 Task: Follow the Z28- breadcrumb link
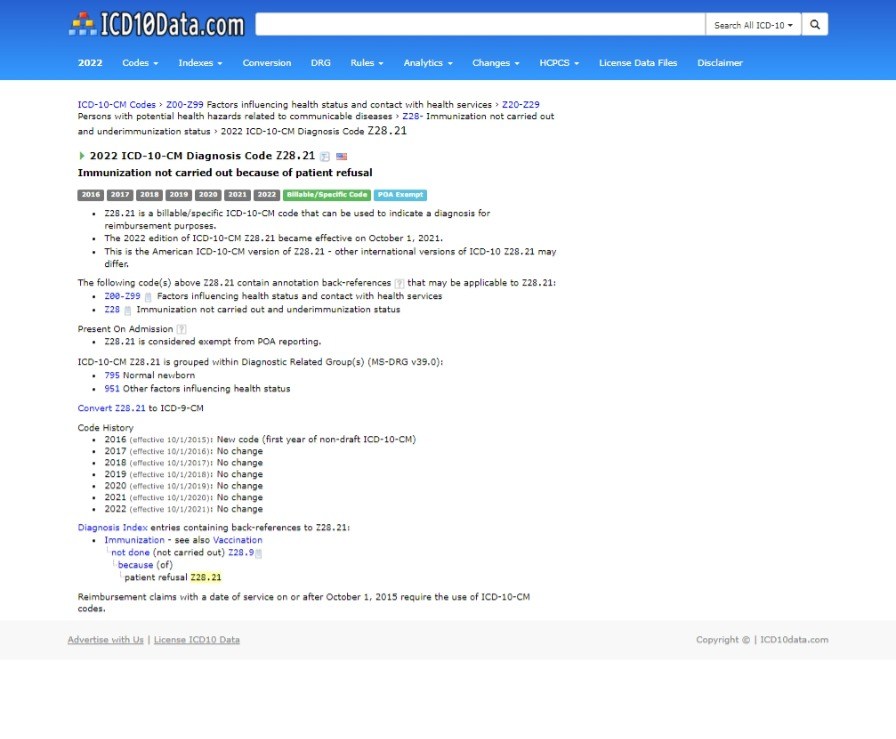[413, 117]
